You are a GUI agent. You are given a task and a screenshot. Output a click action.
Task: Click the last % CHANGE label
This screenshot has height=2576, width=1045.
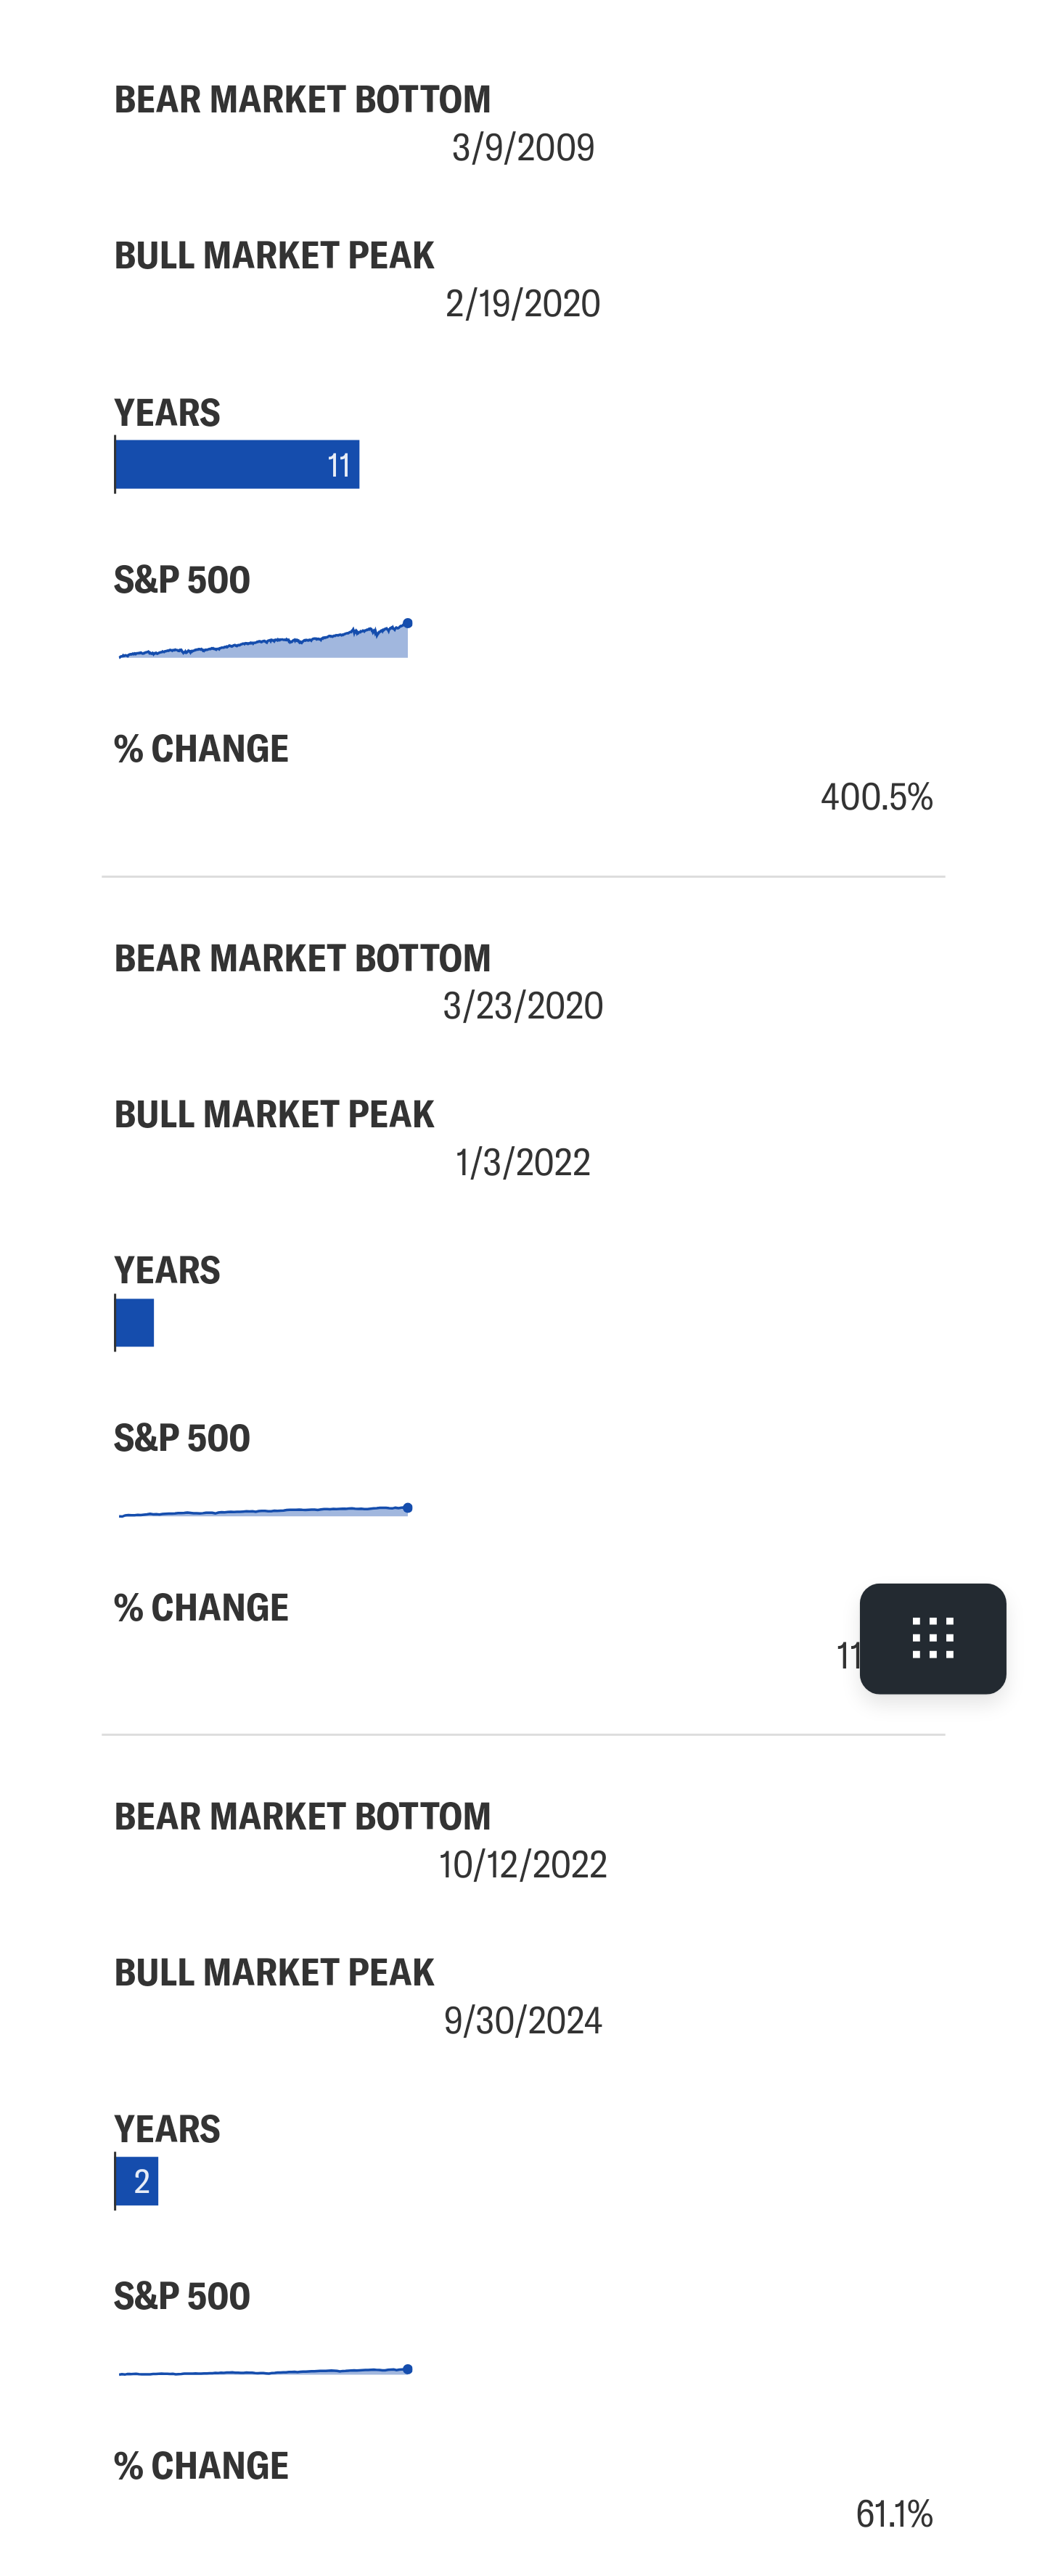[x=201, y=2466]
